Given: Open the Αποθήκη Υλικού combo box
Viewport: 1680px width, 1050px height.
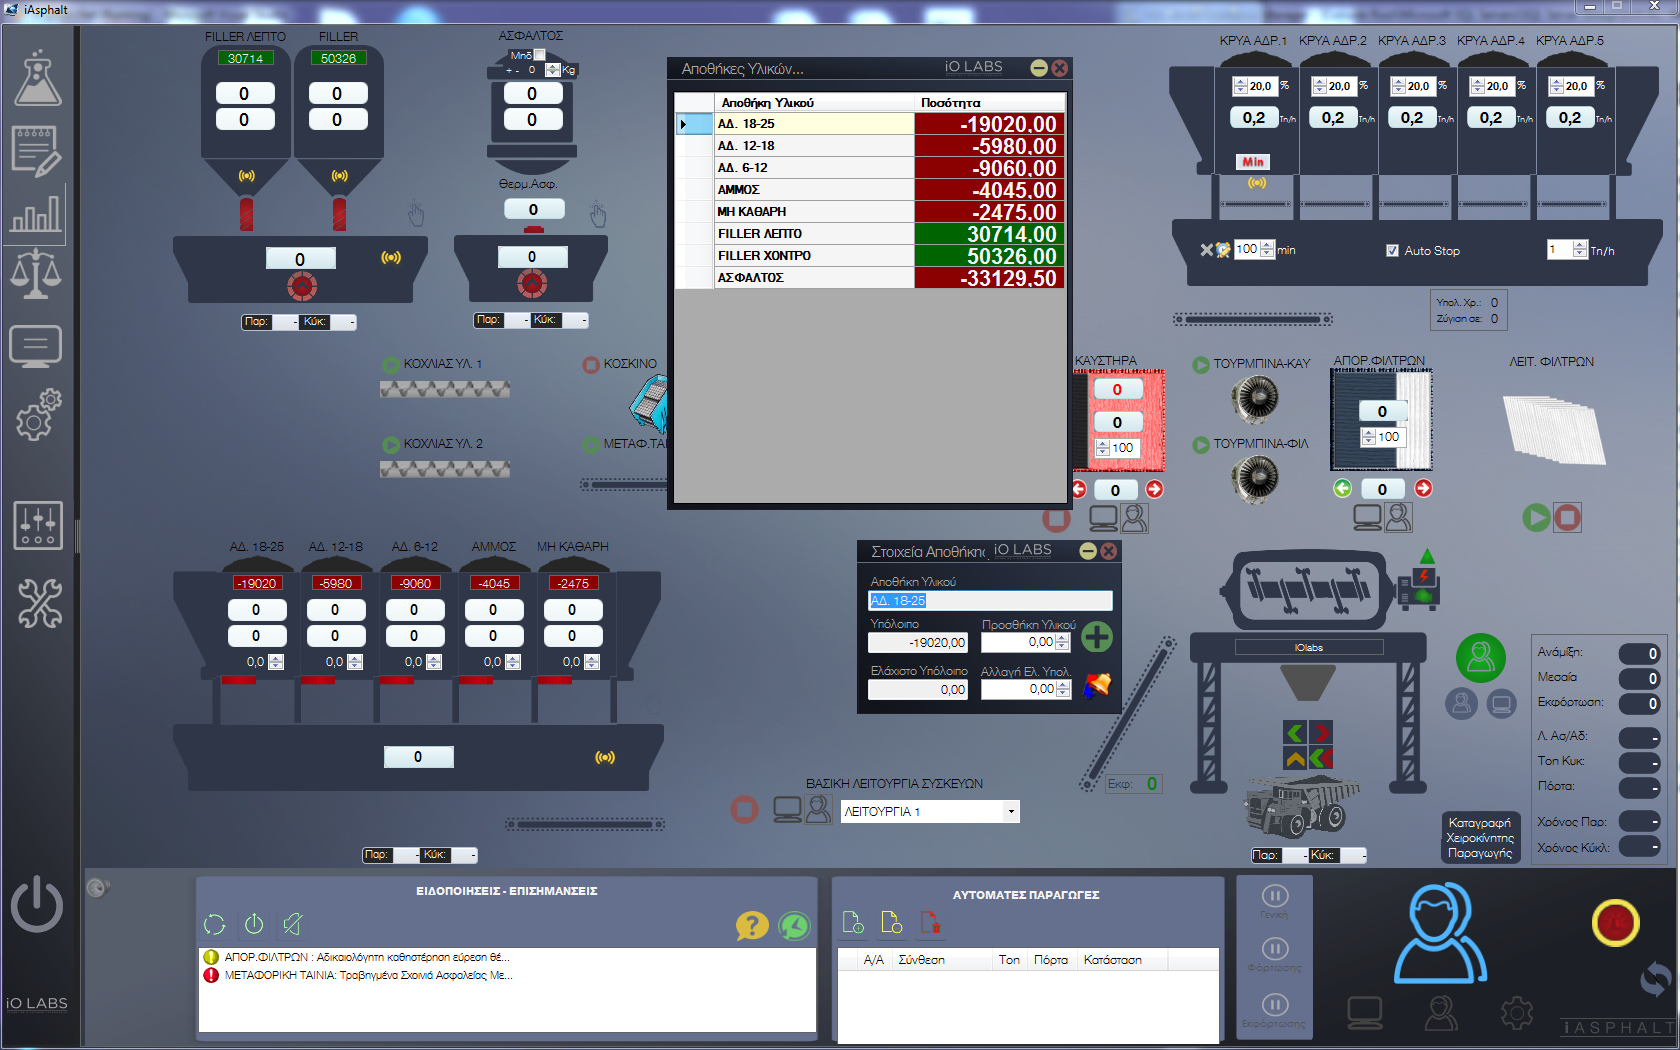Looking at the screenshot, I should coord(989,600).
